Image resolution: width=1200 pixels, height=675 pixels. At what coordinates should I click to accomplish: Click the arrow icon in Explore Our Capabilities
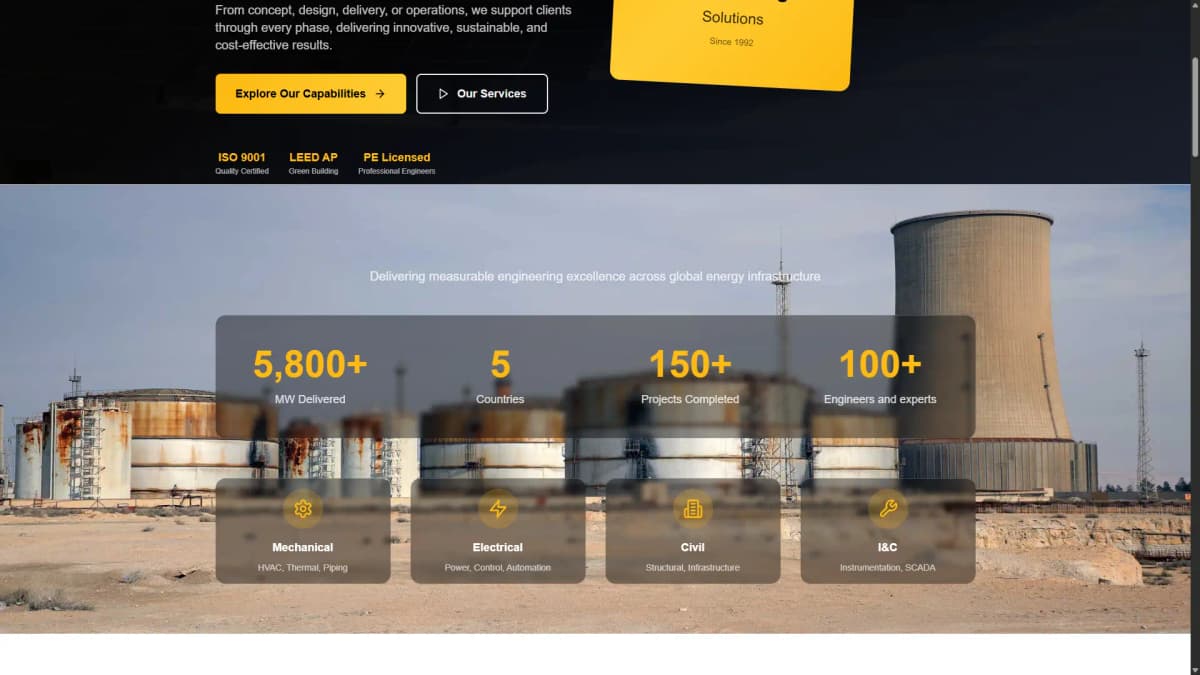(379, 93)
